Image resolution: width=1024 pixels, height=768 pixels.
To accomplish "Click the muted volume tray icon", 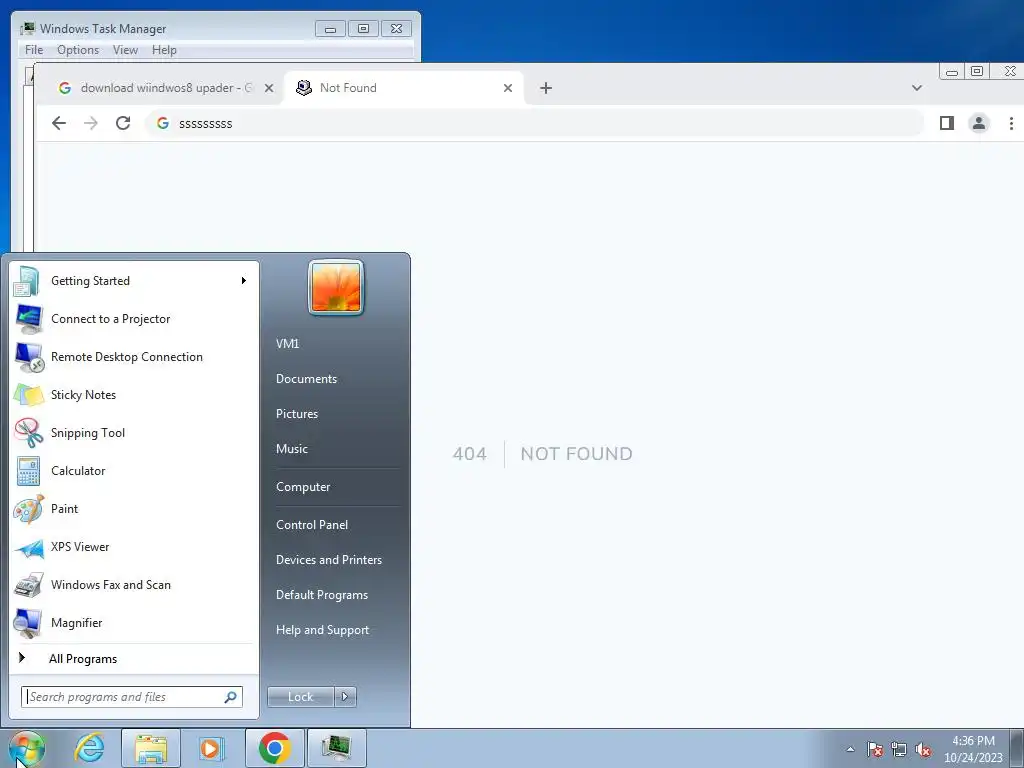I will [x=923, y=749].
